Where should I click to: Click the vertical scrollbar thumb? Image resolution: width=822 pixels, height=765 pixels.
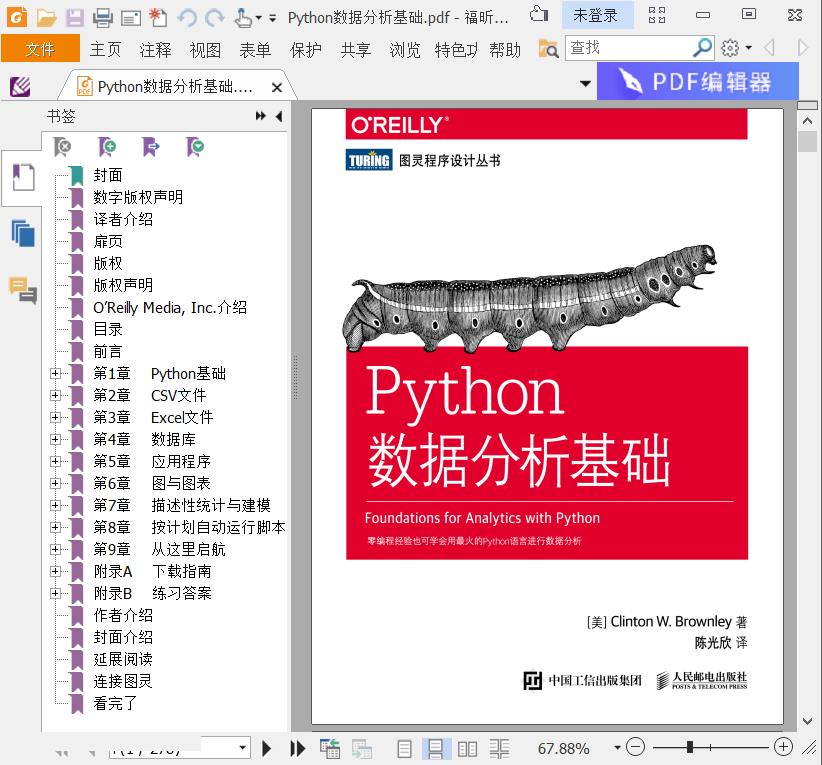(807, 141)
